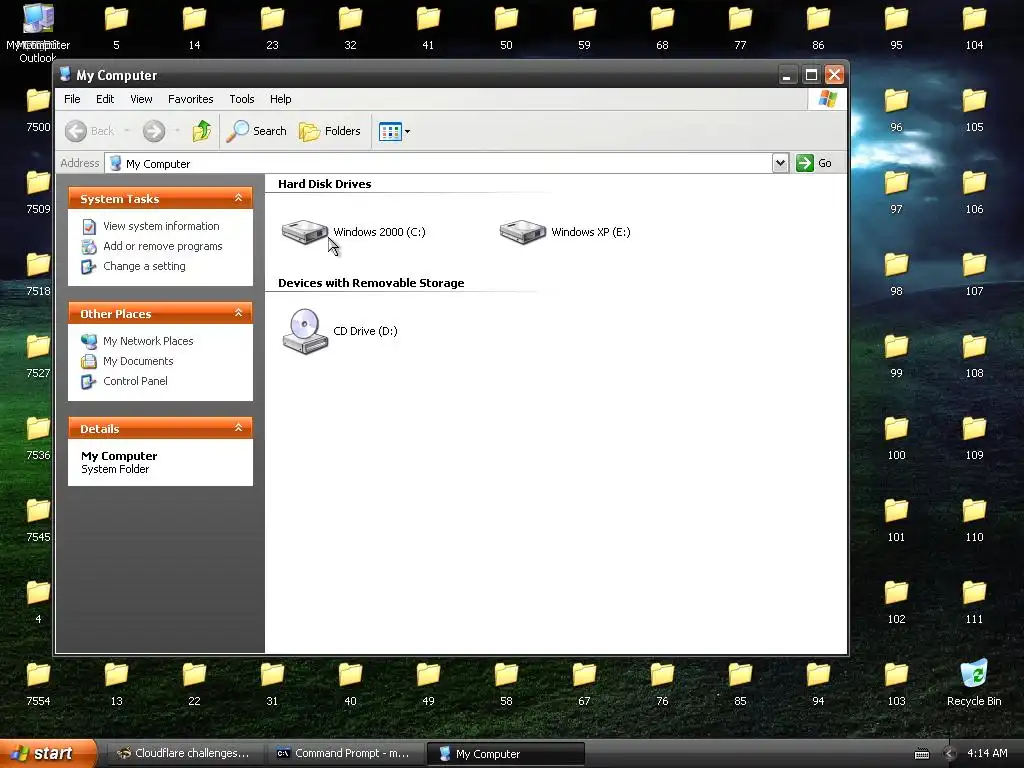Screen dimensions: 1024x768
Task: Click the Back history dropdown arrow
Action: pyautogui.click(x=127, y=131)
